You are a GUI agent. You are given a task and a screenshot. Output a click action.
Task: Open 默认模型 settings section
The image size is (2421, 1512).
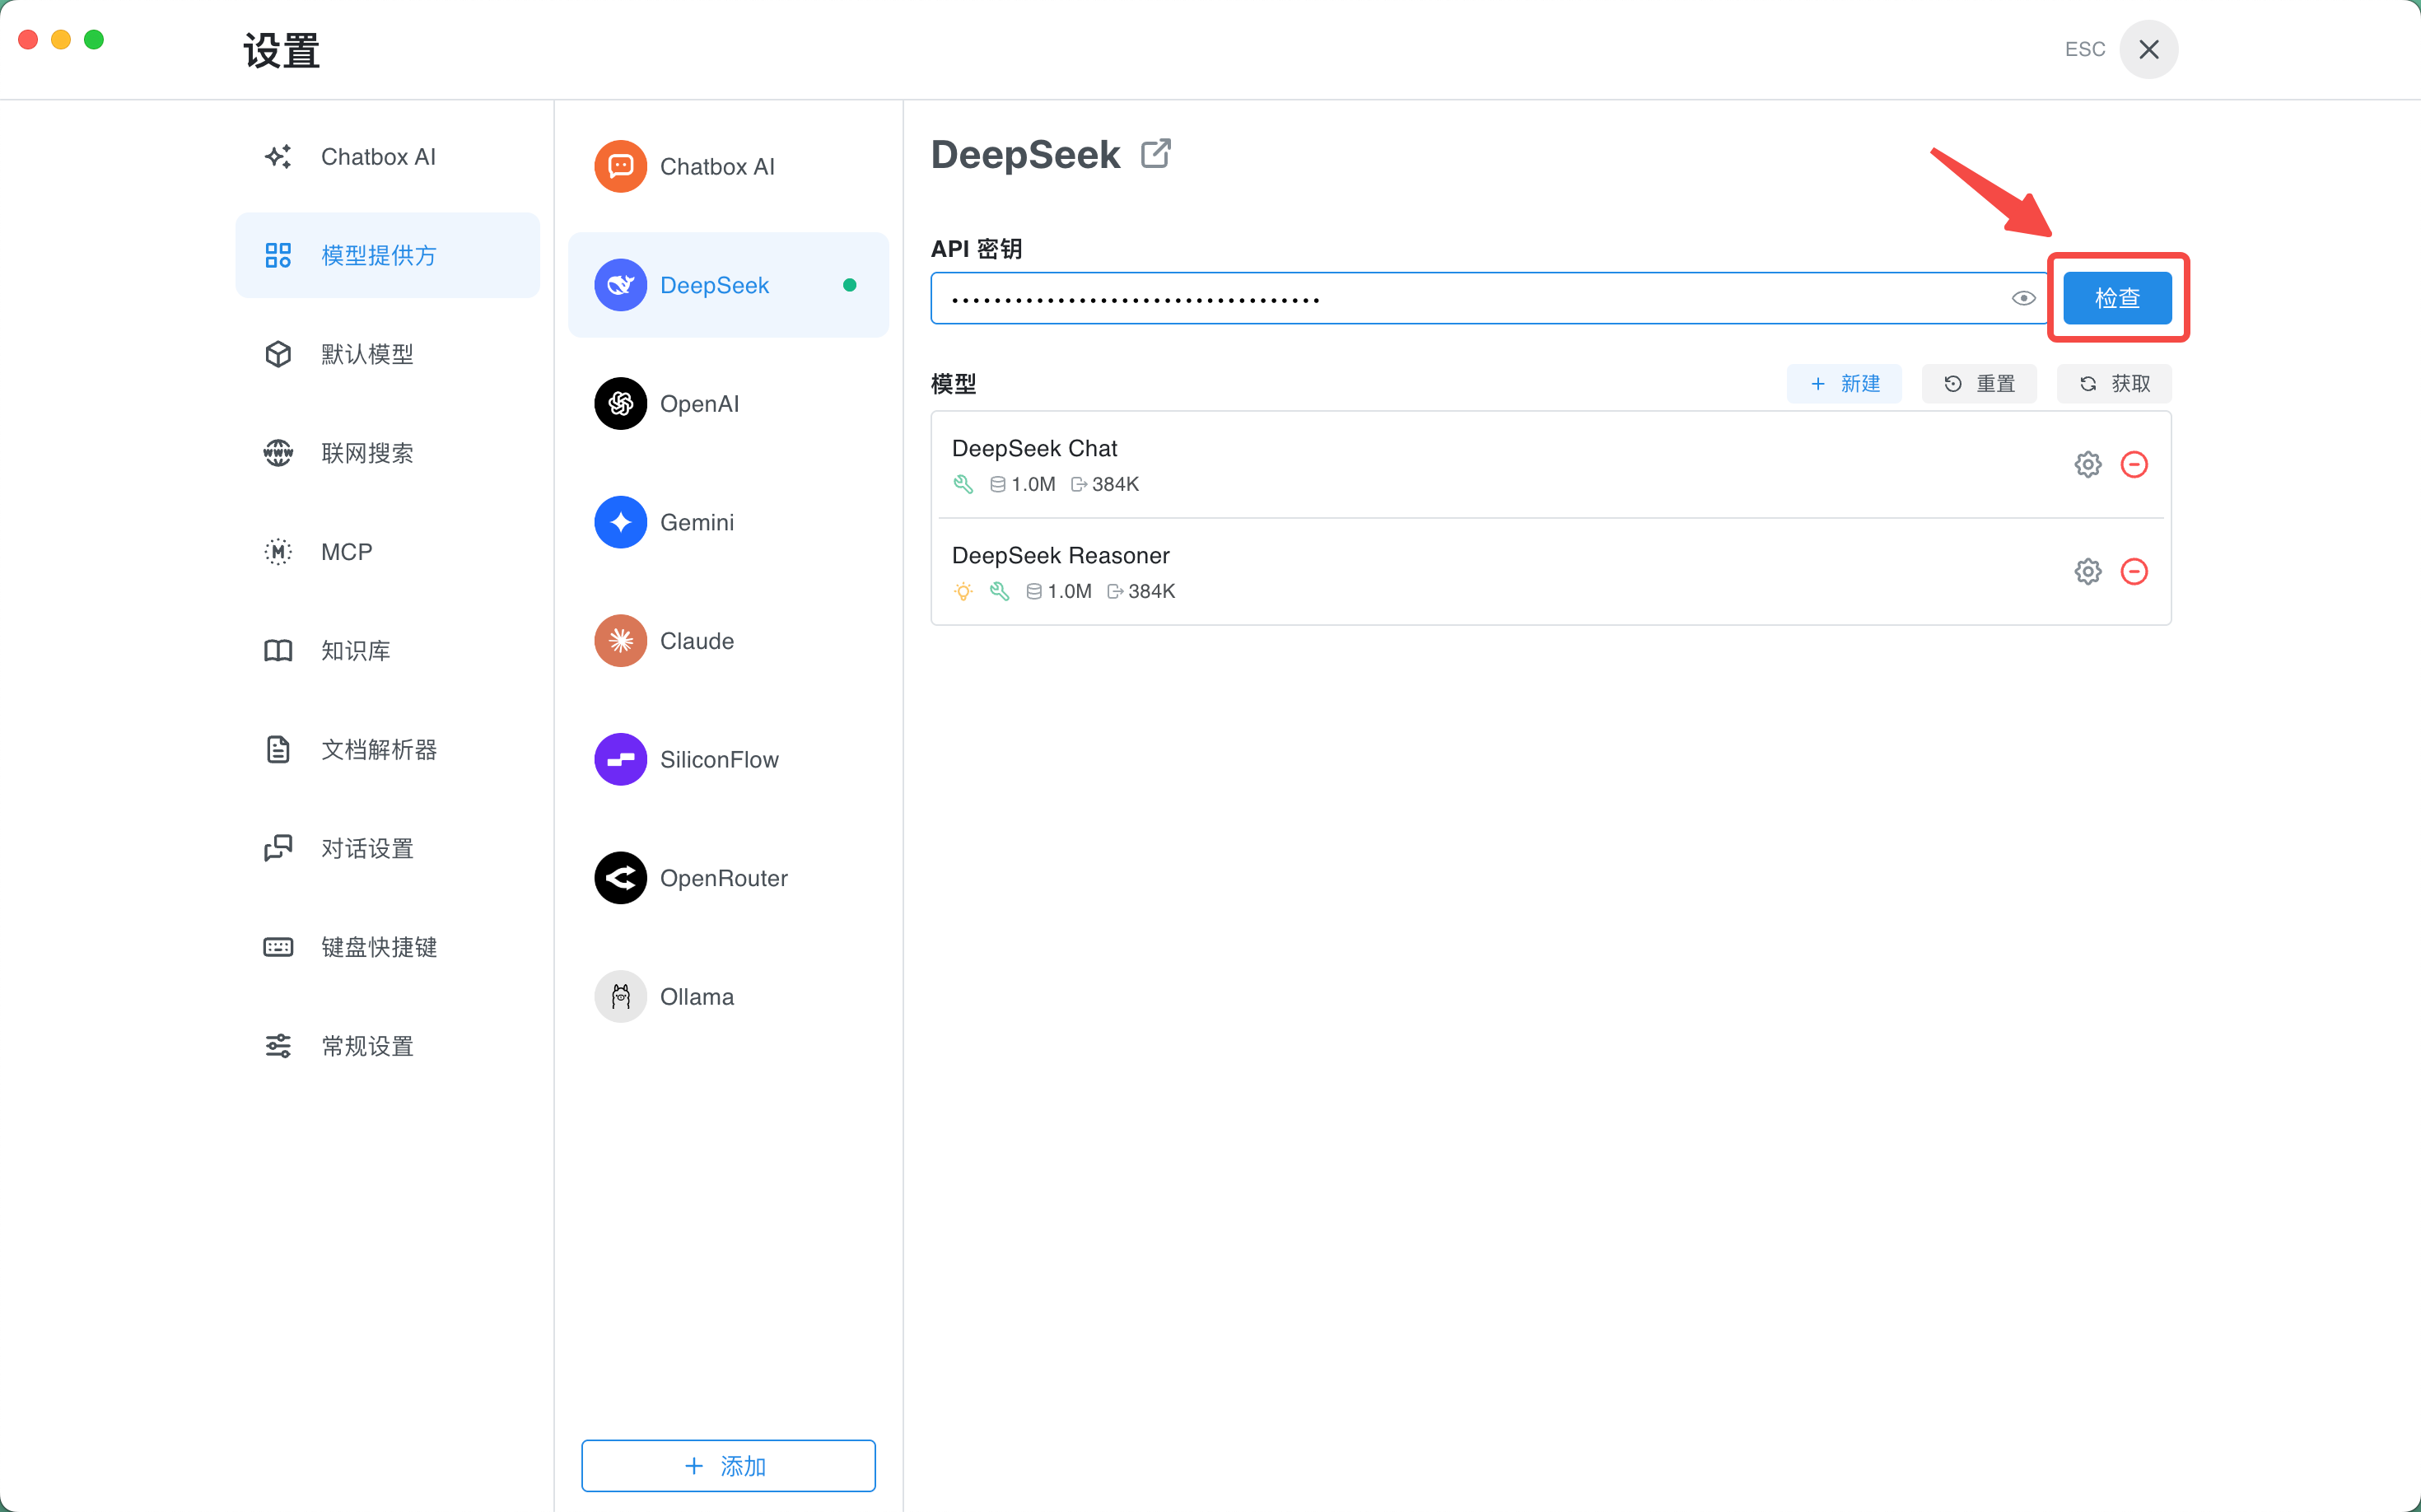387,354
